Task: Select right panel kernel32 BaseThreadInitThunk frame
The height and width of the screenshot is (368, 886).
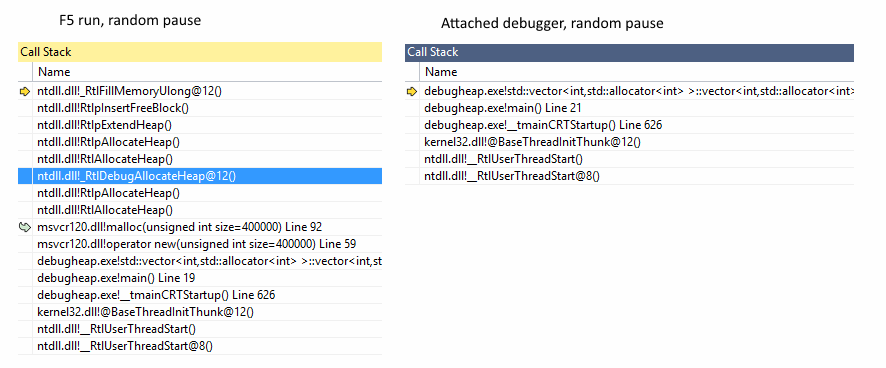Action: point(629,142)
